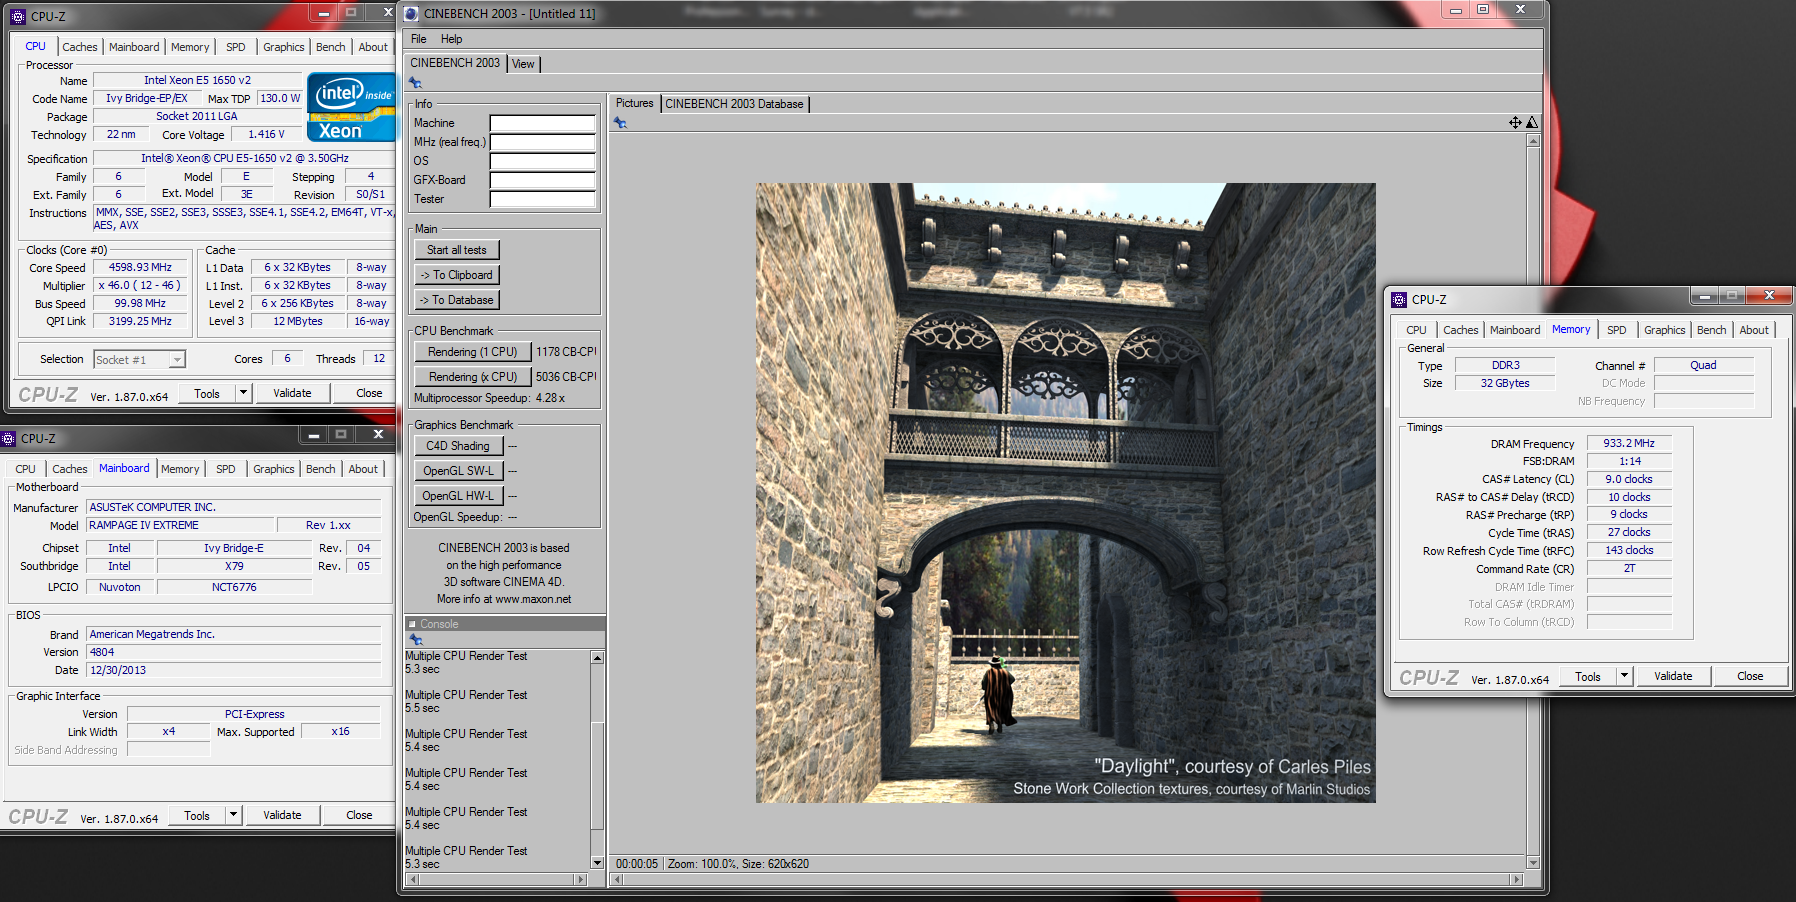Click the Machine input field
This screenshot has height=902, width=1796.
(542, 123)
